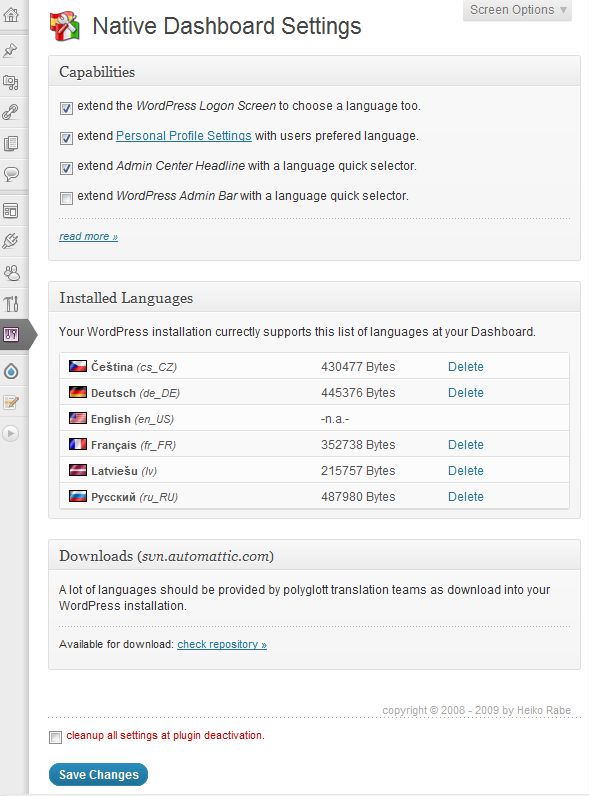This screenshot has width=589, height=796.
Task: Open the Personal Profile Settings link
Action: point(184,136)
